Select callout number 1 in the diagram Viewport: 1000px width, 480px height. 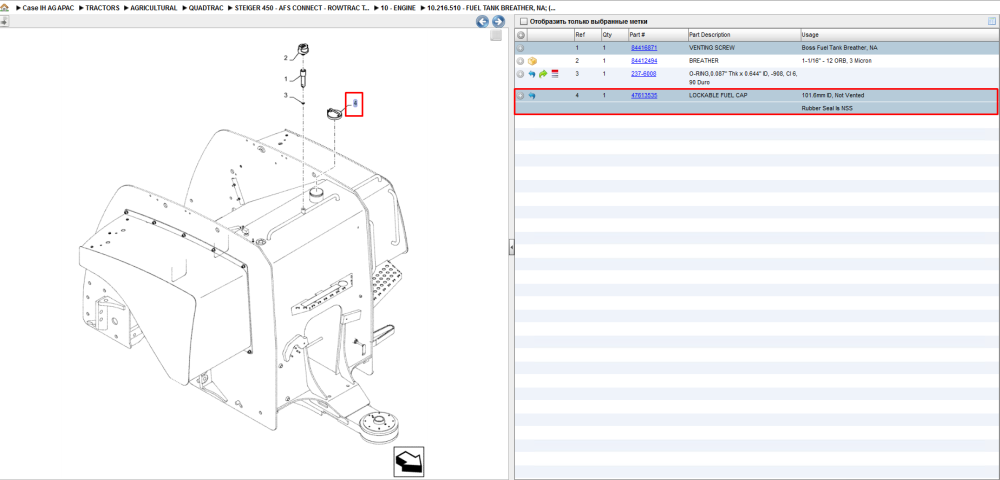coord(286,79)
